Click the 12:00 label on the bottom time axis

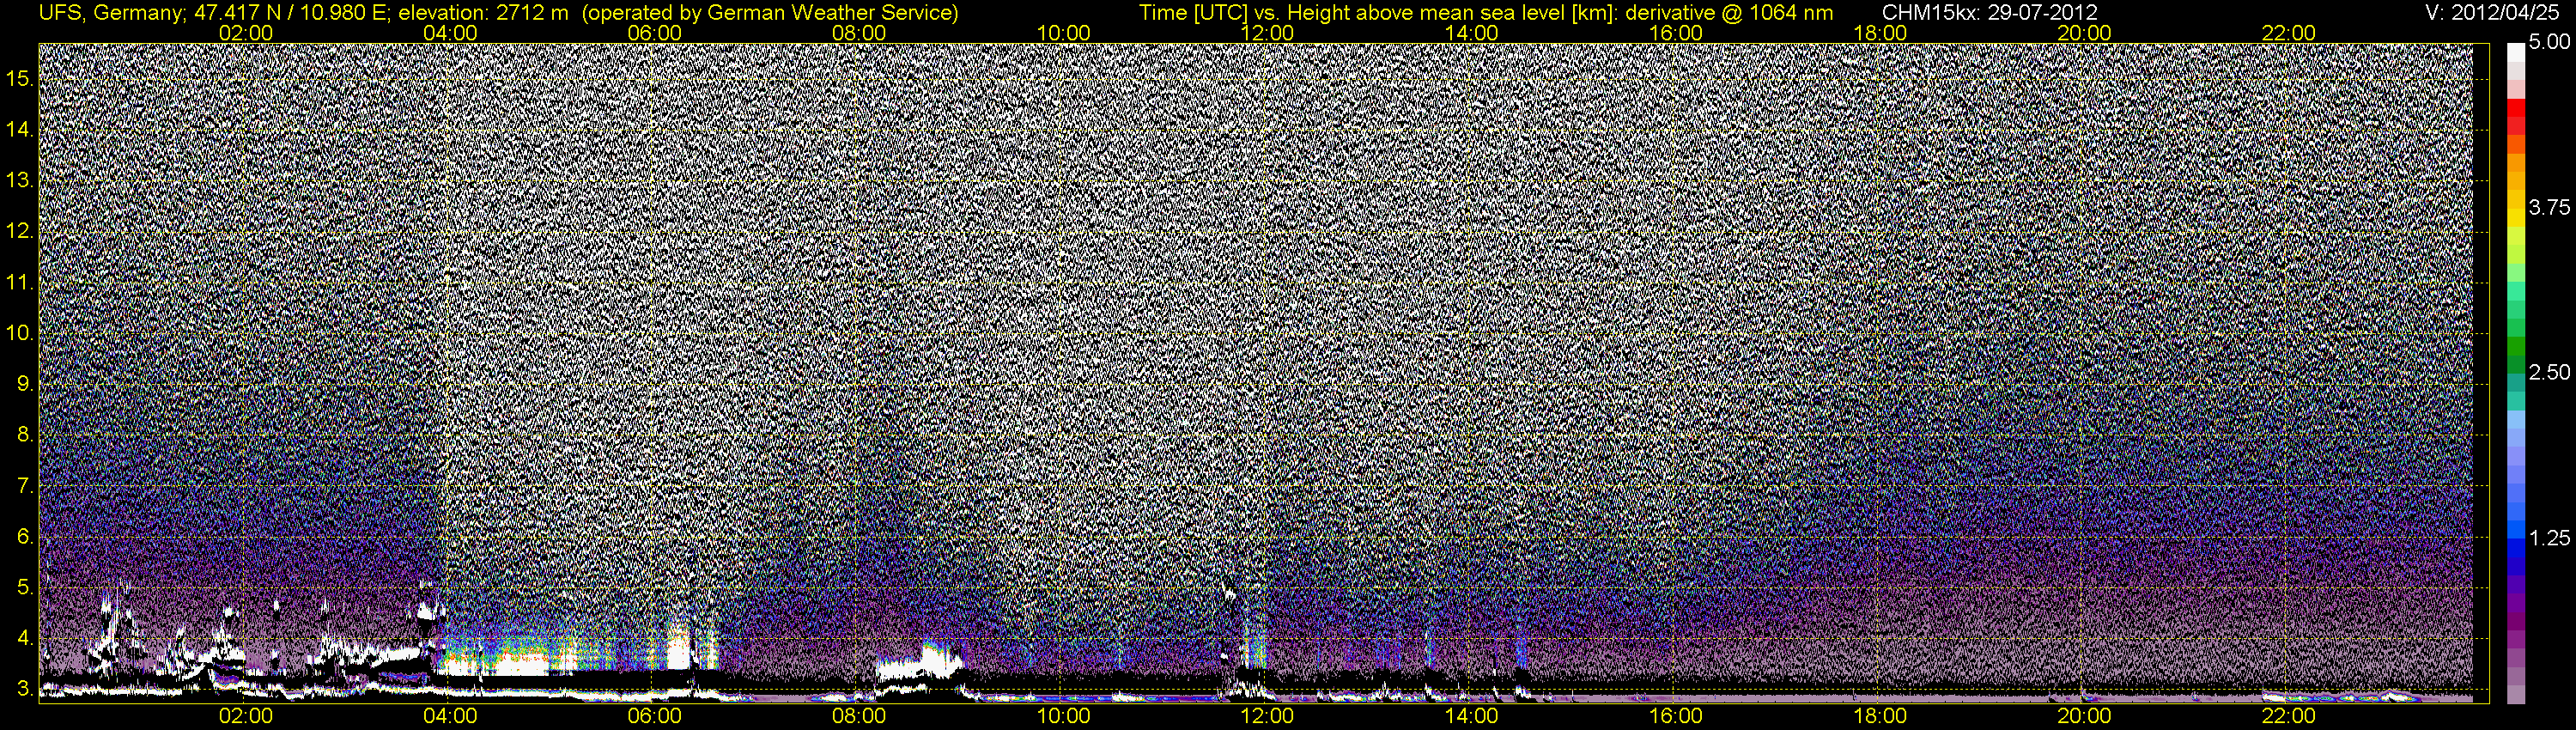click(x=1267, y=716)
